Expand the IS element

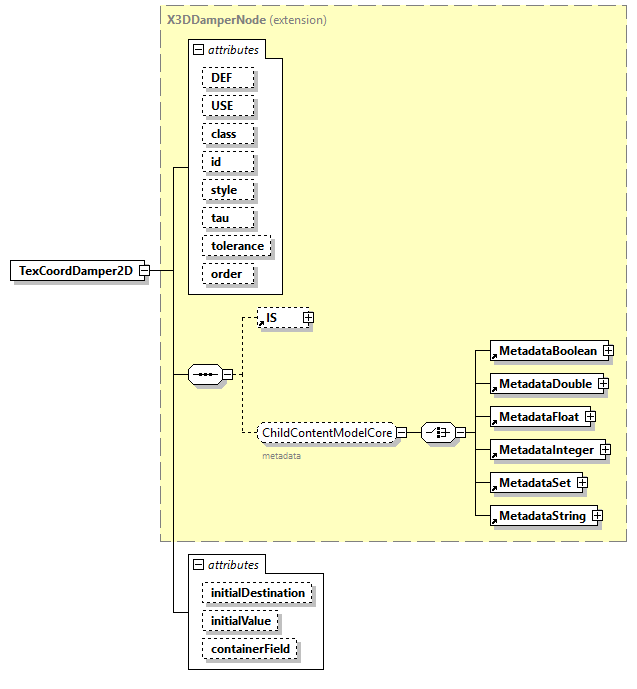click(x=308, y=318)
